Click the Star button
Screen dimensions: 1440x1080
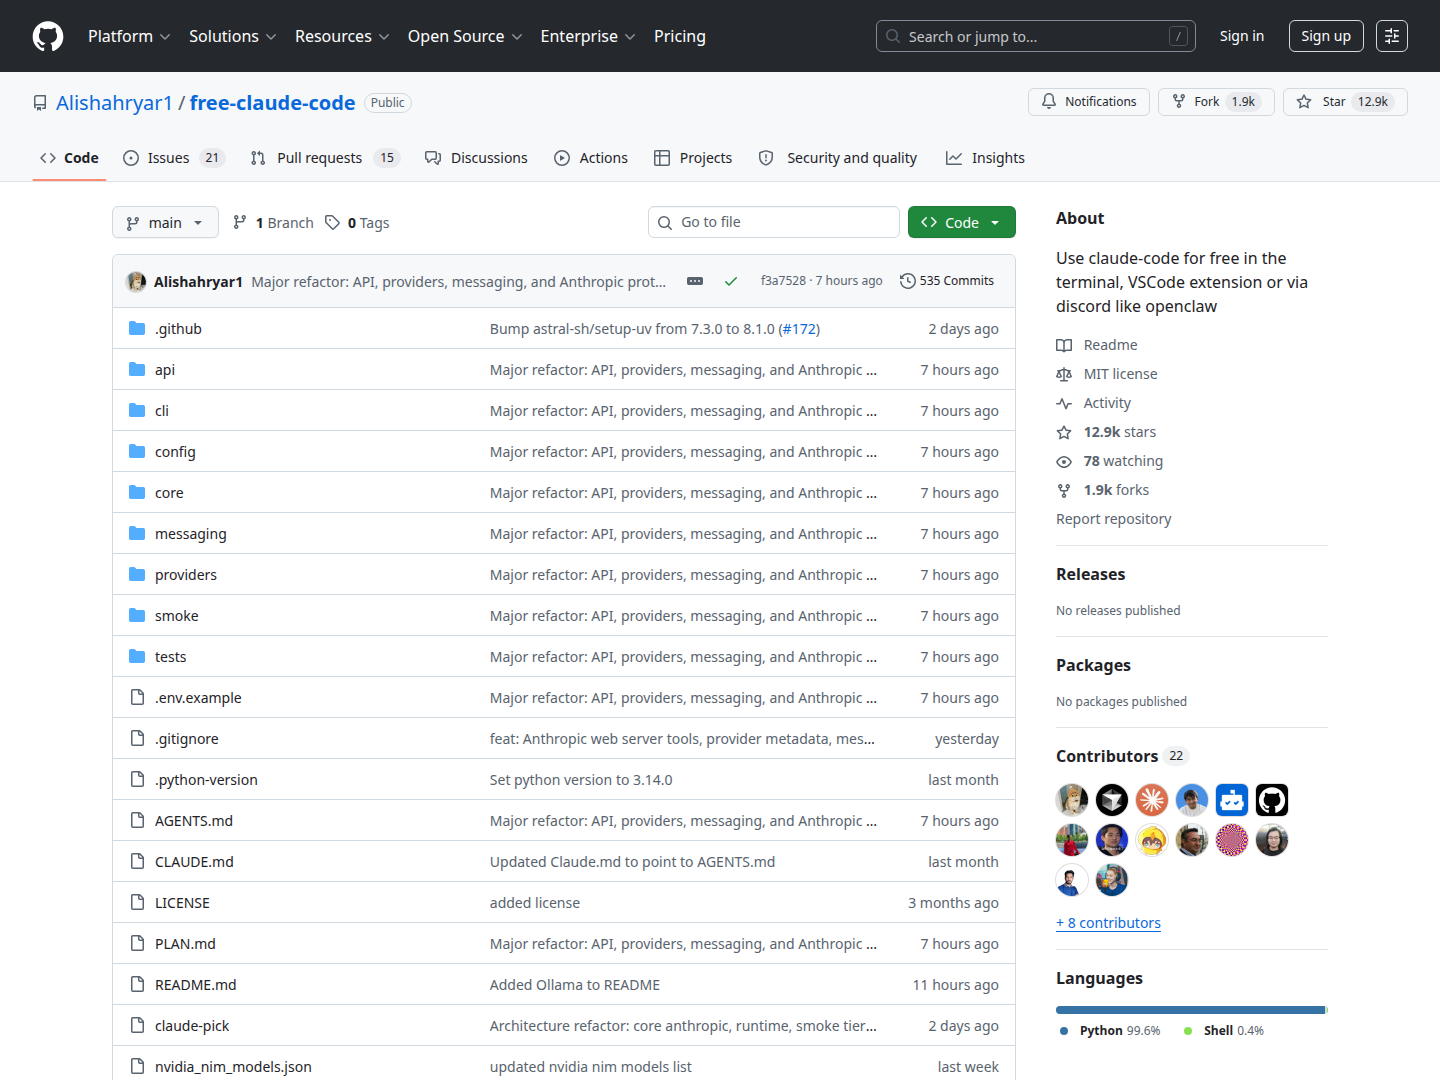point(1345,102)
